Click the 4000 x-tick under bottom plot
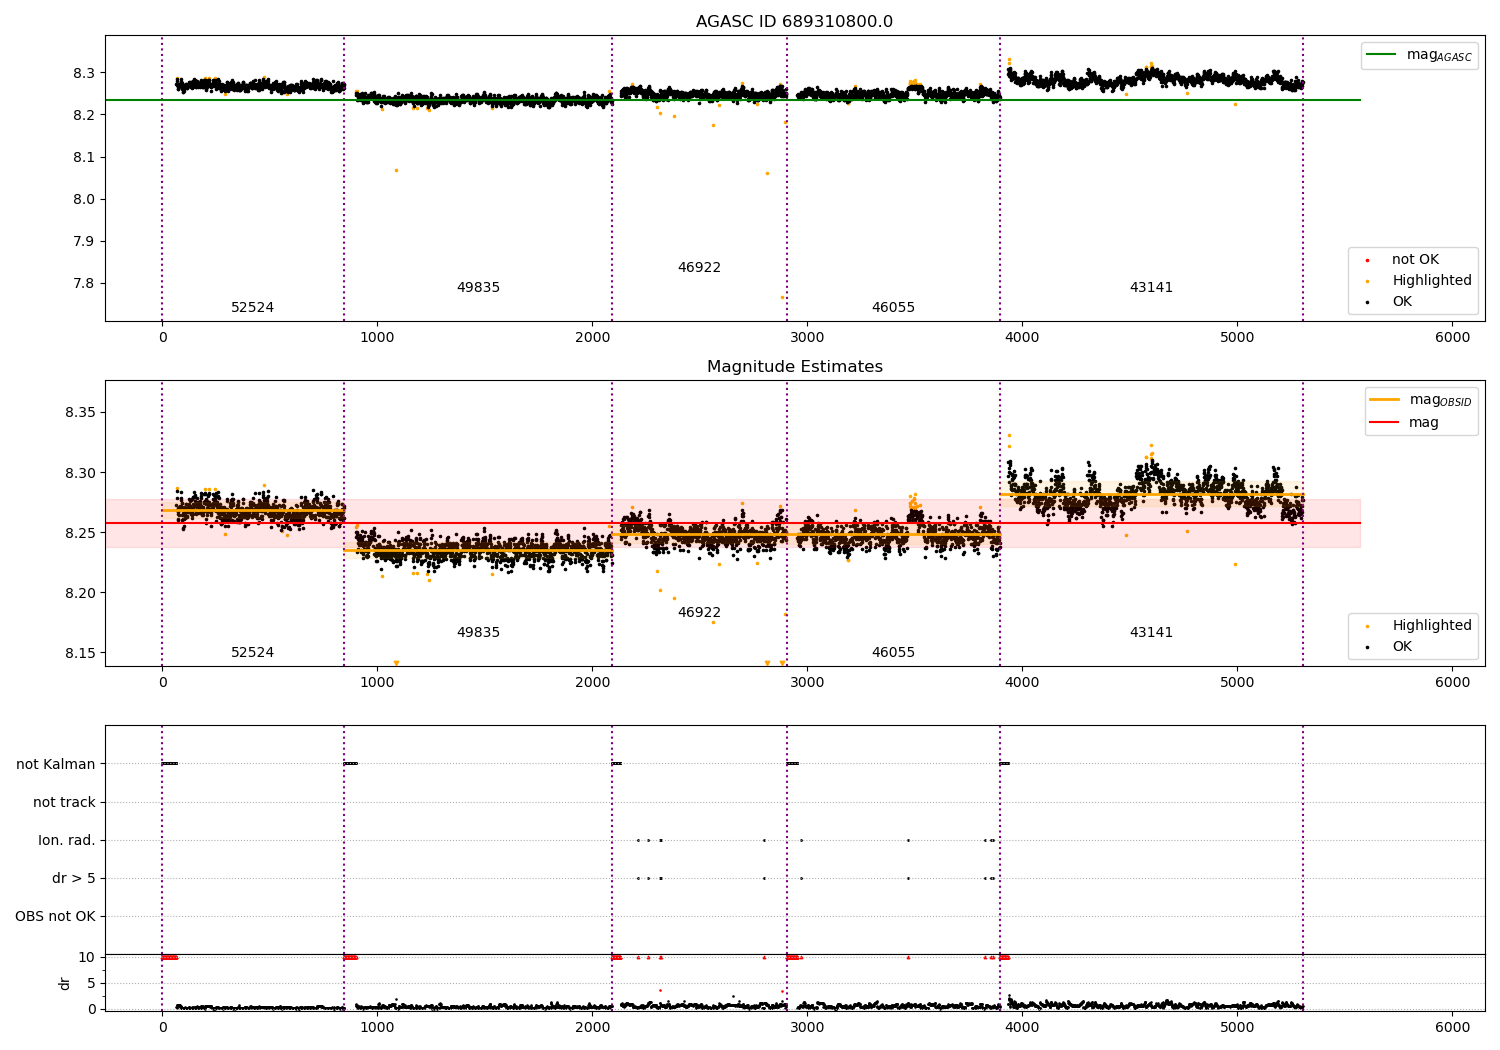Screen dimensions: 1500x1050 coord(1022,1028)
